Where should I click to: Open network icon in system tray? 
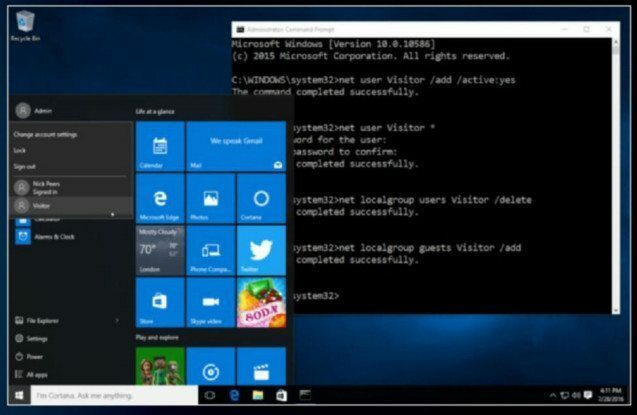click(x=565, y=395)
